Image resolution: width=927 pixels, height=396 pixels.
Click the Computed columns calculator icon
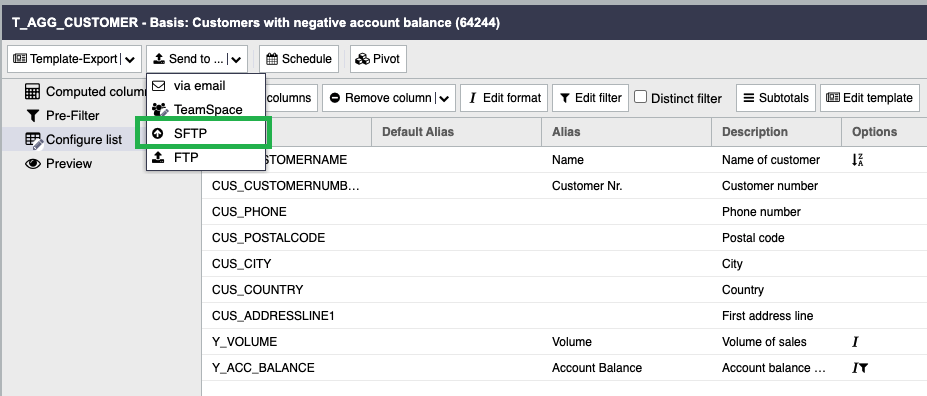pos(33,92)
